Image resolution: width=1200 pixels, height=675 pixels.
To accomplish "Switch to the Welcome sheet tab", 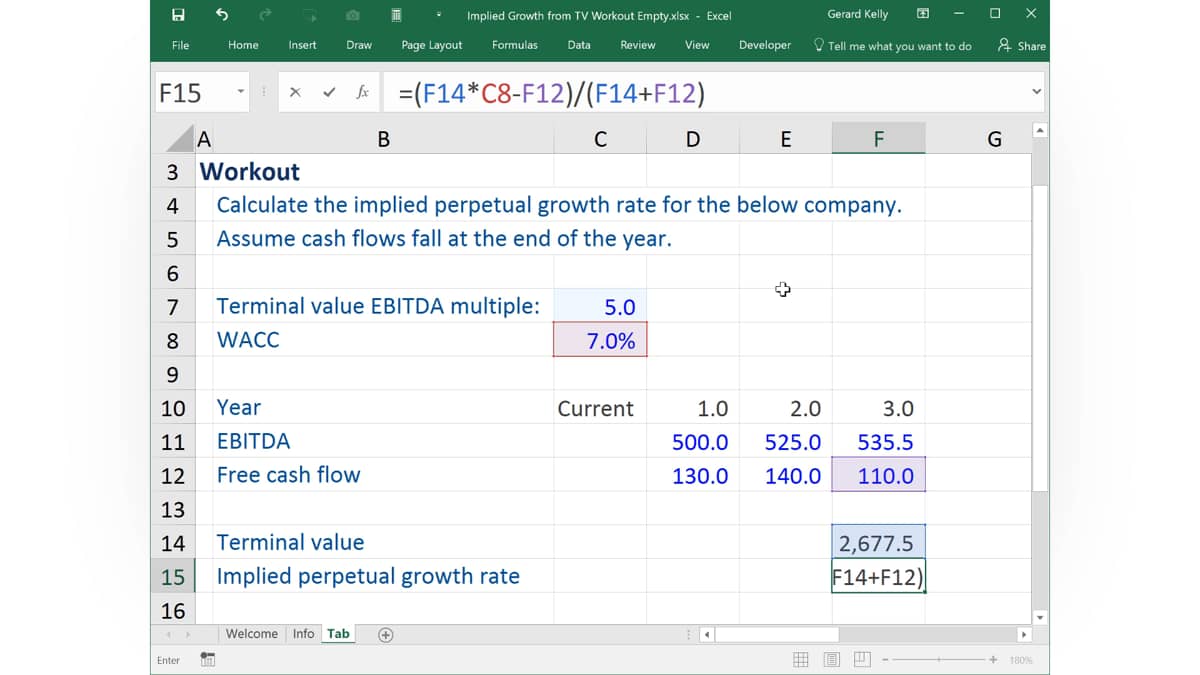I will click(x=251, y=634).
